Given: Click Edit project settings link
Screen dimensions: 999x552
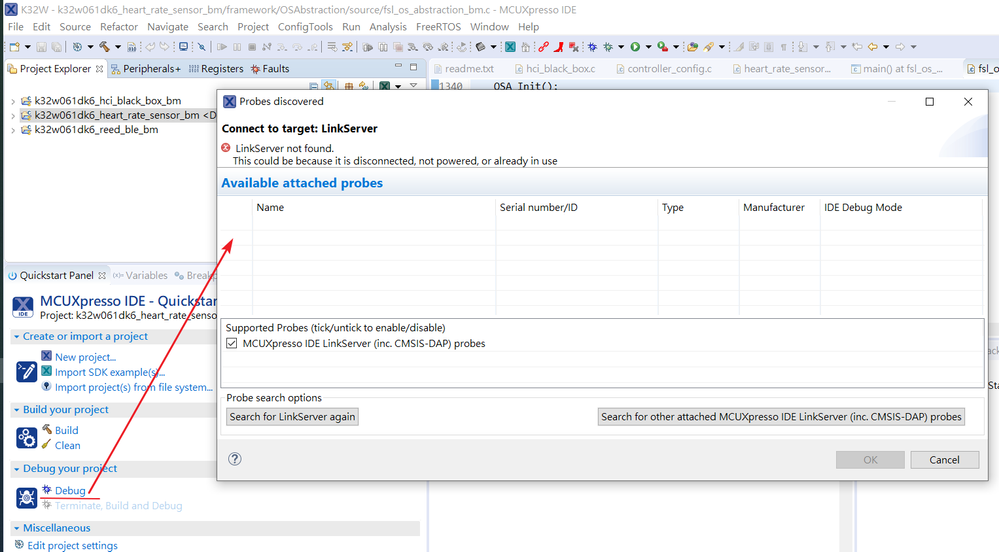Looking at the screenshot, I should click(72, 546).
